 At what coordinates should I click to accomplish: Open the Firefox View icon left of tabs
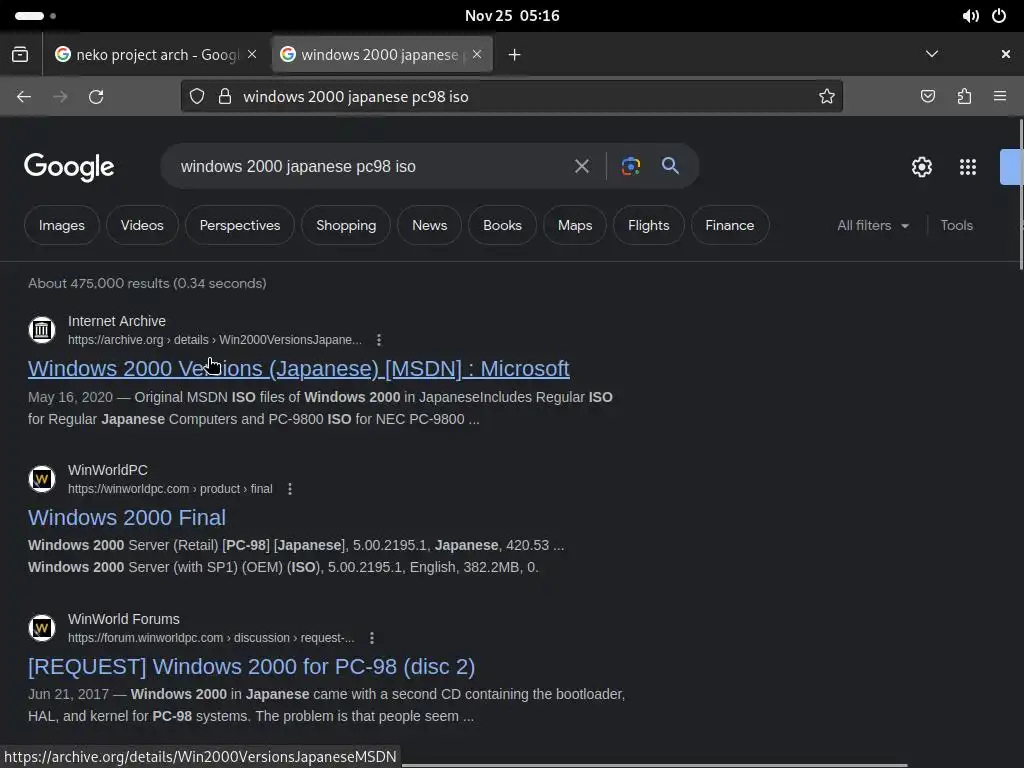(20, 54)
